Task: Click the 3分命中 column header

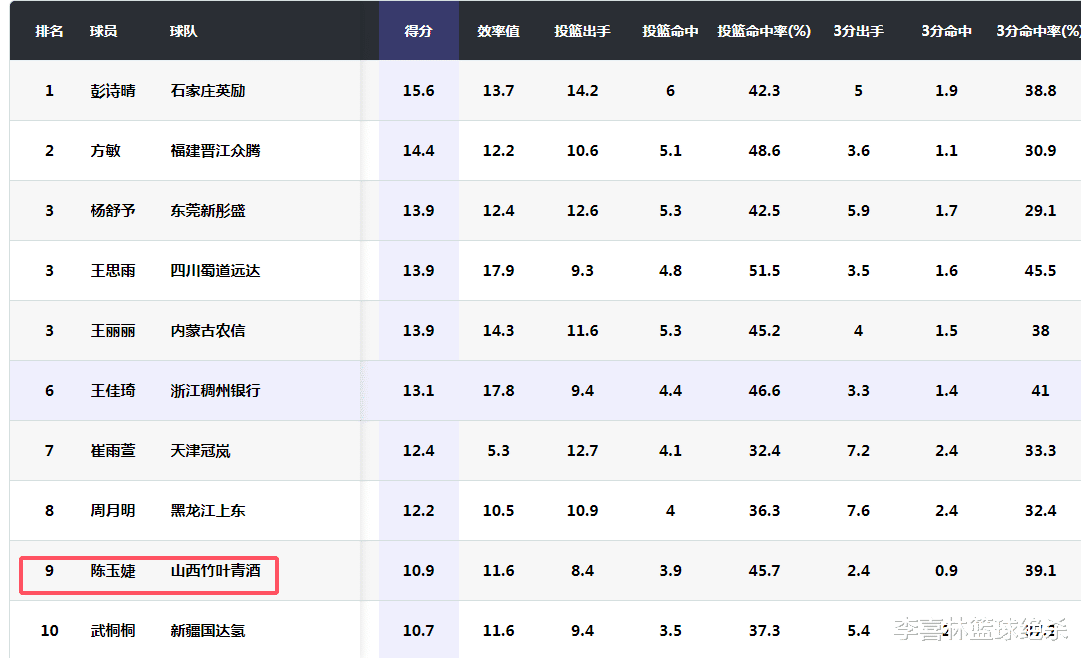Action: point(947,31)
